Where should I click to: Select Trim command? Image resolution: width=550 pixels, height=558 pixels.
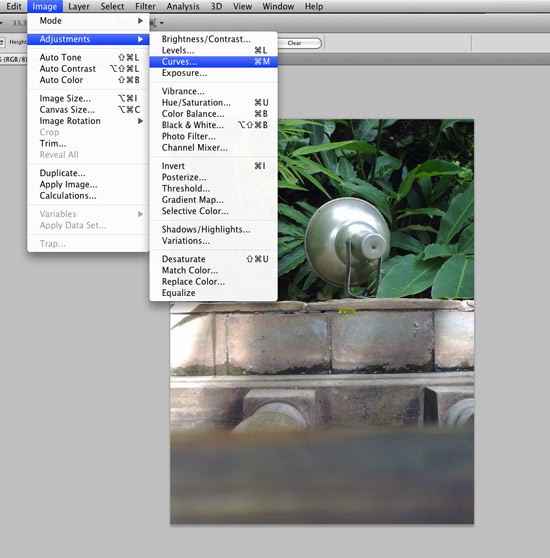click(88, 143)
